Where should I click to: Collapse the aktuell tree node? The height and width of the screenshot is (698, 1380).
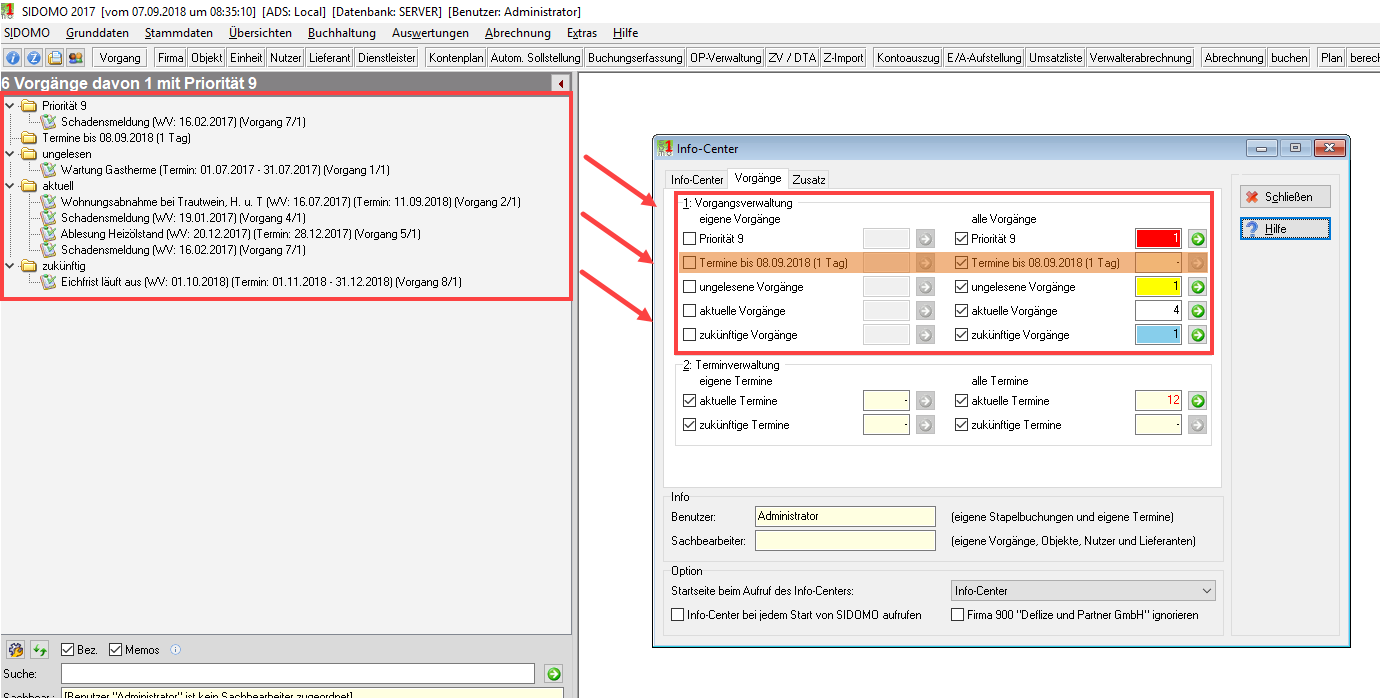click(9, 186)
